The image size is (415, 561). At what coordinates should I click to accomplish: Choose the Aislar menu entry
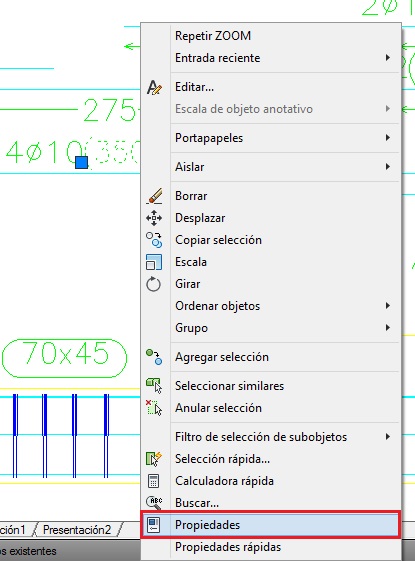pos(270,167)
